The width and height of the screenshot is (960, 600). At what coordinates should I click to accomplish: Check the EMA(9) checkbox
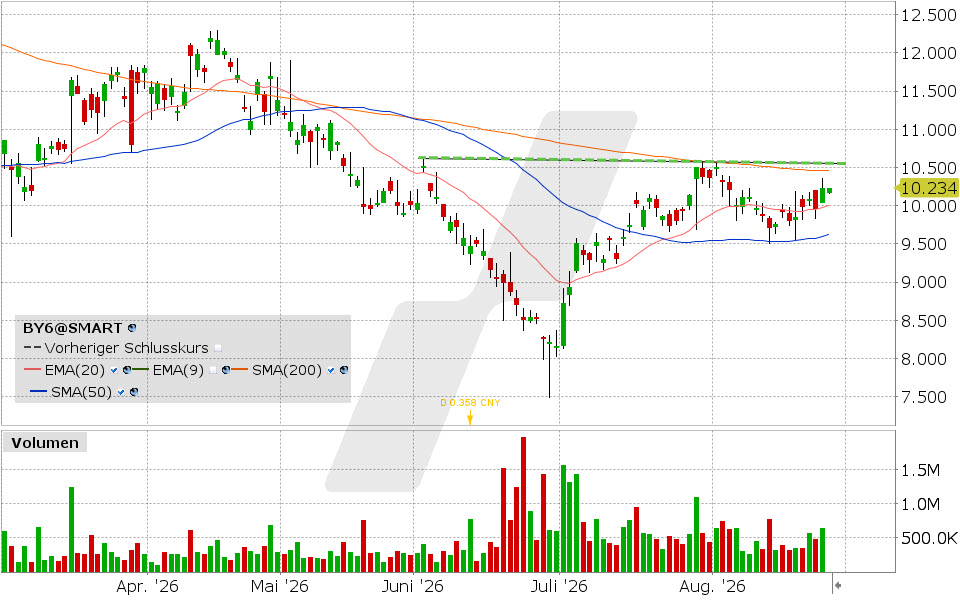pos(213,370)
